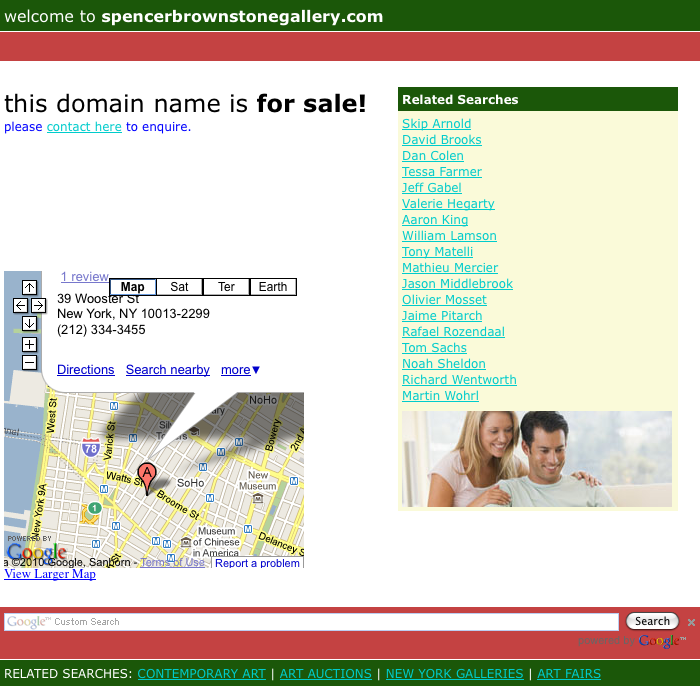Open Directions for 39 Wooster St

click(x=86, y=370)
